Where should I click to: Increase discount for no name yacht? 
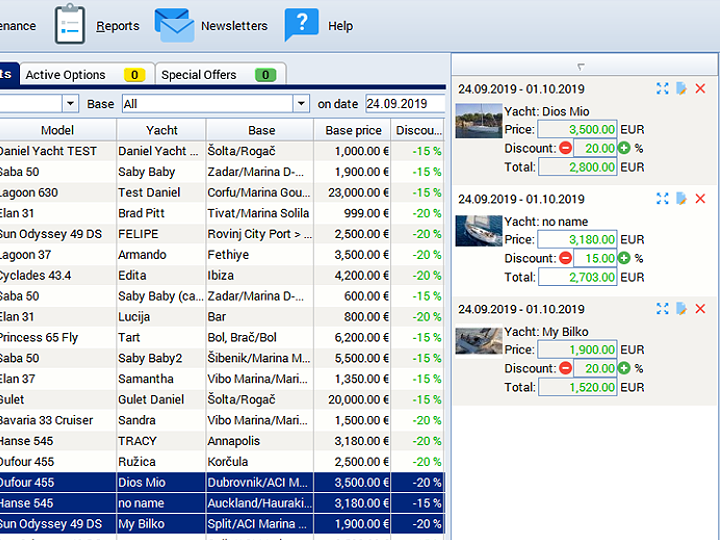click(x=624, y=258)
